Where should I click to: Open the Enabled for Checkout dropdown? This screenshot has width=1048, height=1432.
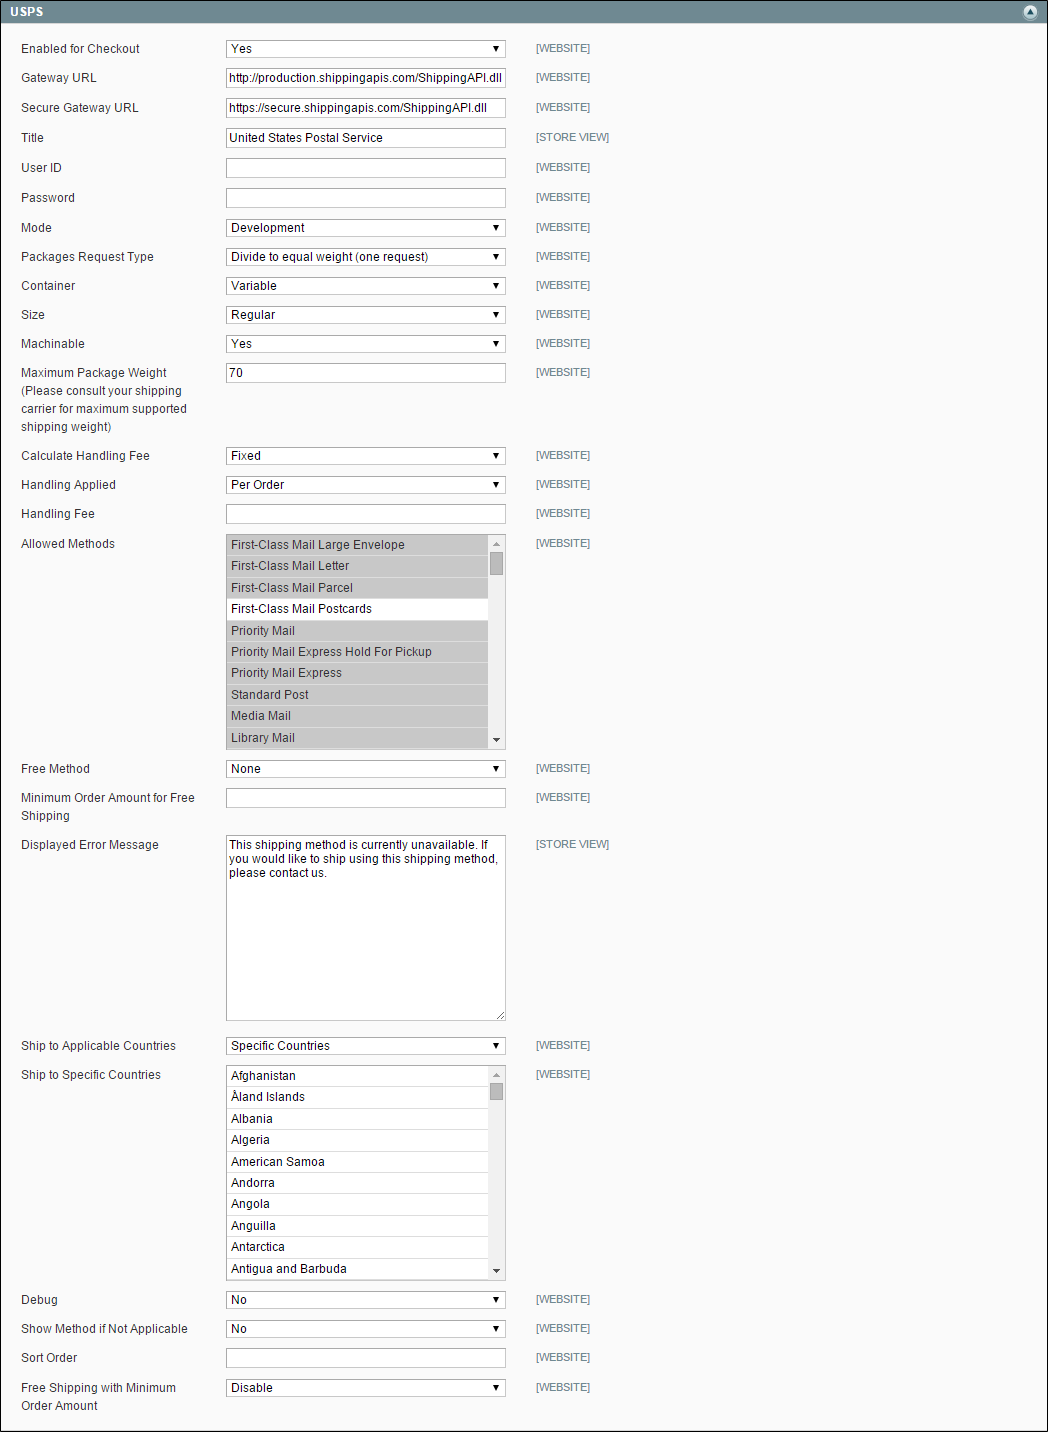coord(366,49)
